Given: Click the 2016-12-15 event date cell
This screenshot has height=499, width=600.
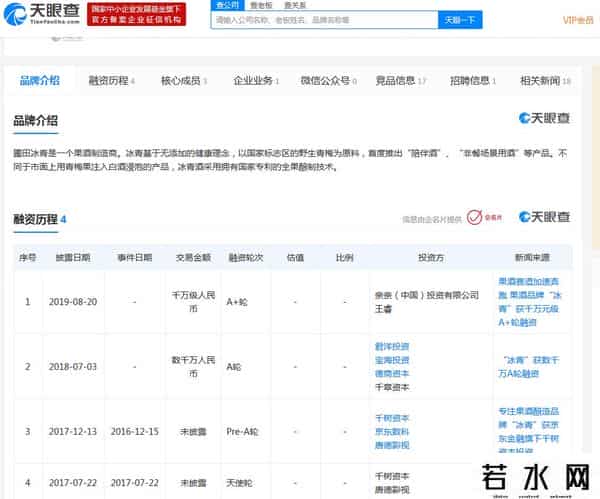Looking at the screenshot, I should [x=135, y=432].
